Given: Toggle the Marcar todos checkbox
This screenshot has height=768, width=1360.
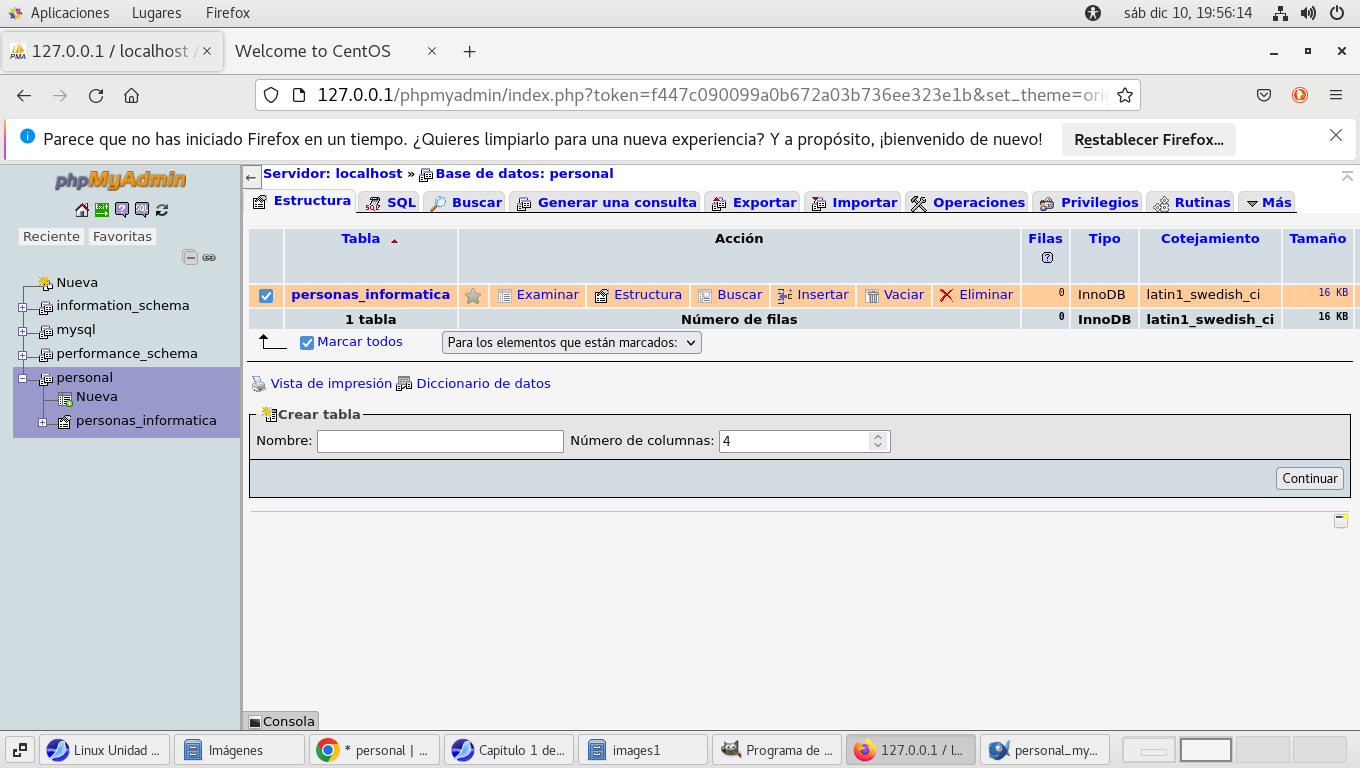Looking at the screenshot, I should coord(307,343).
